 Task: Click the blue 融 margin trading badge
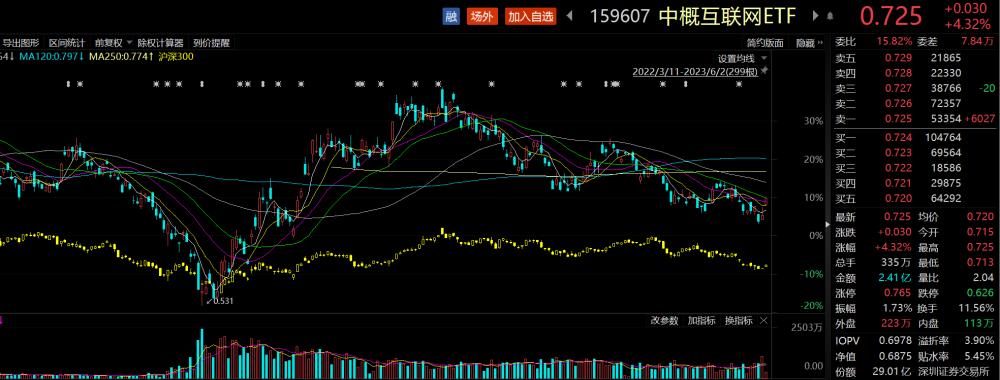pos(451,17)
